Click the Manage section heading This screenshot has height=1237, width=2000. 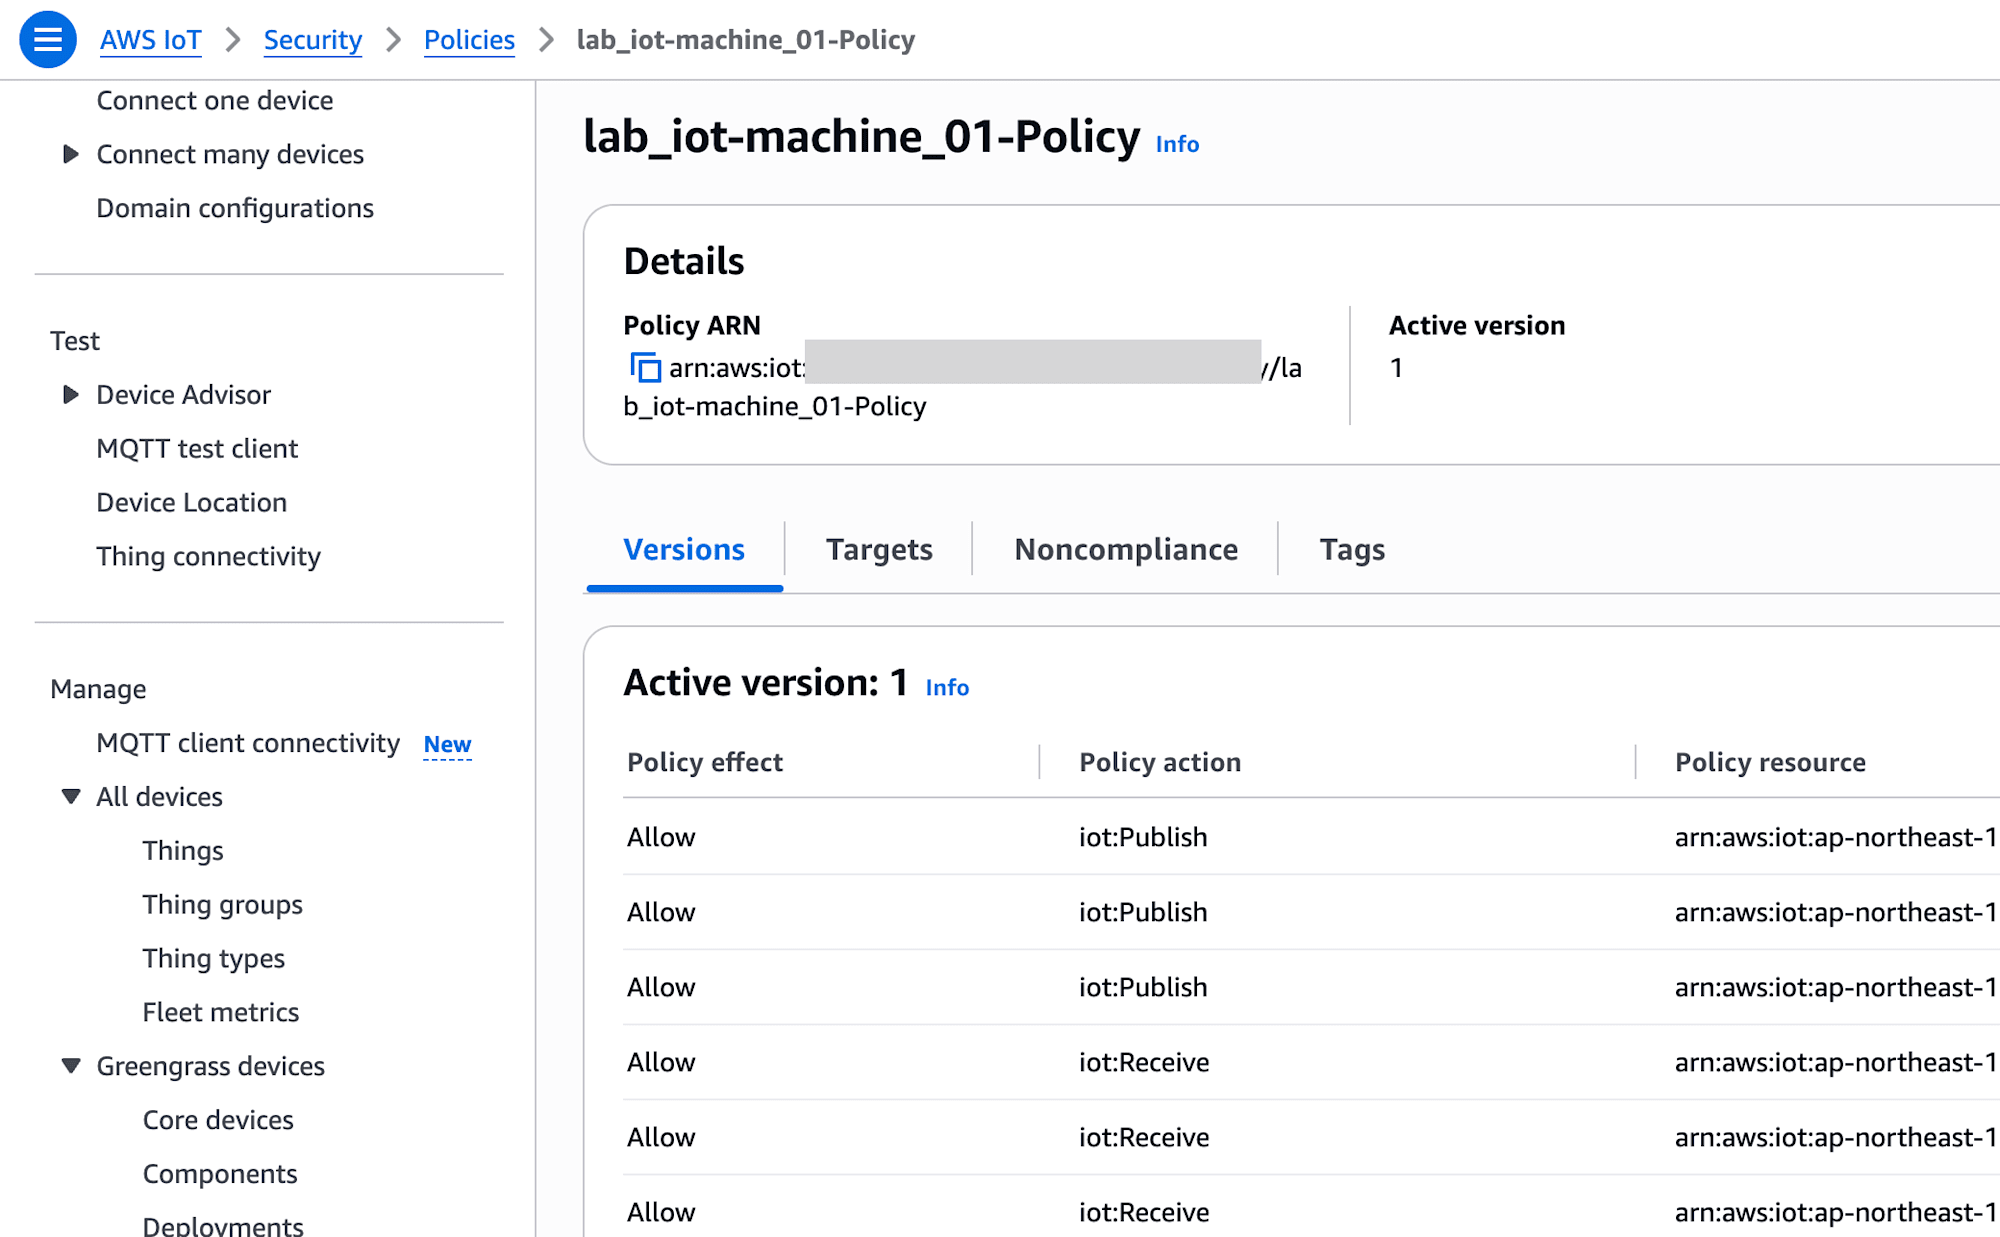98,689
